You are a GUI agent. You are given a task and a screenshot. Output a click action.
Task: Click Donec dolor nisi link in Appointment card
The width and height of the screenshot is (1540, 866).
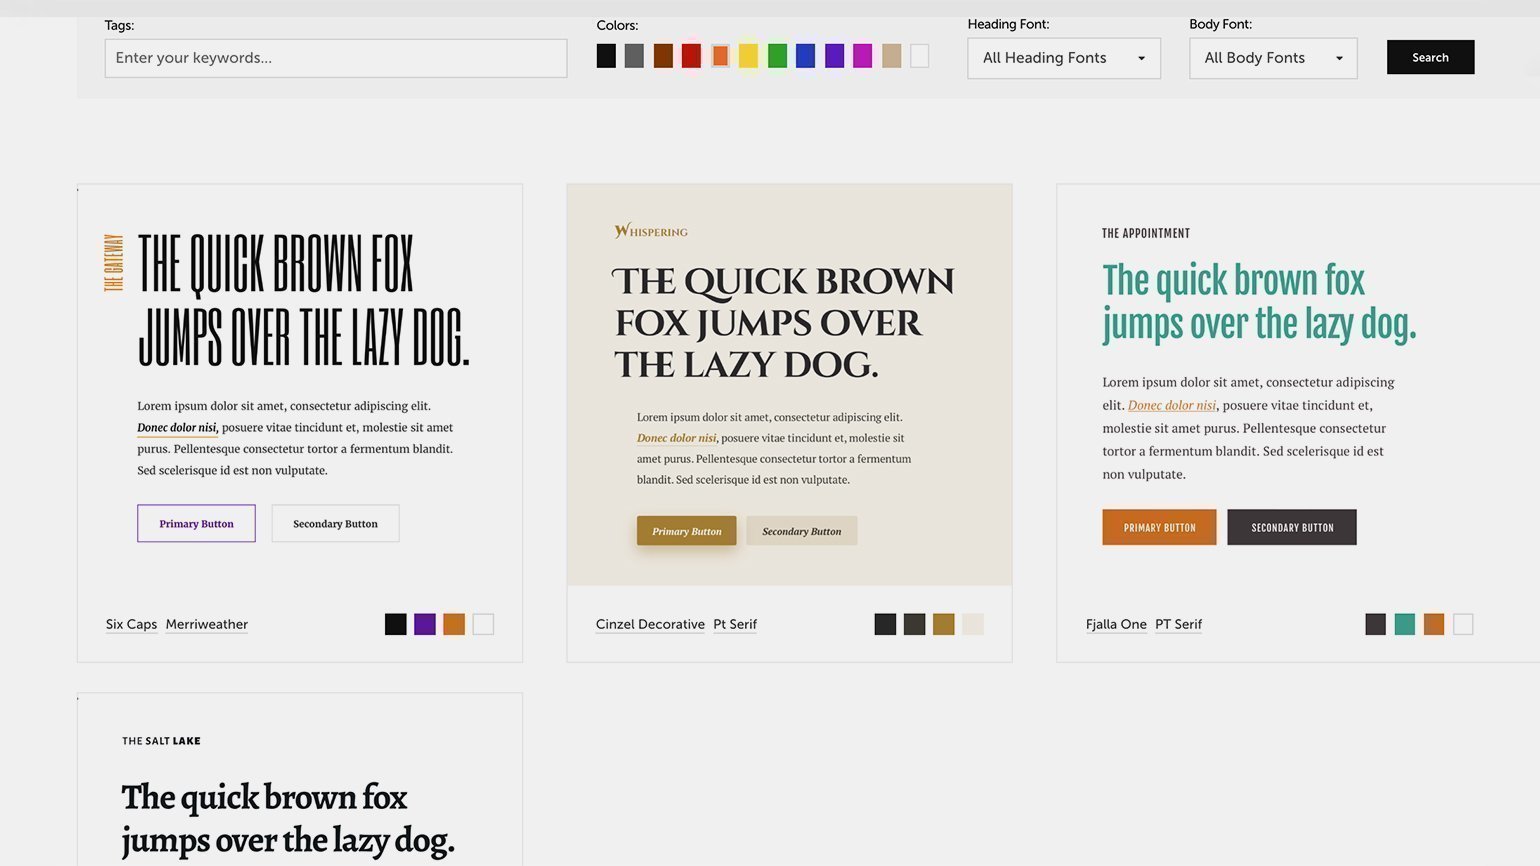pyautogui.click(x=1172, y=405)
